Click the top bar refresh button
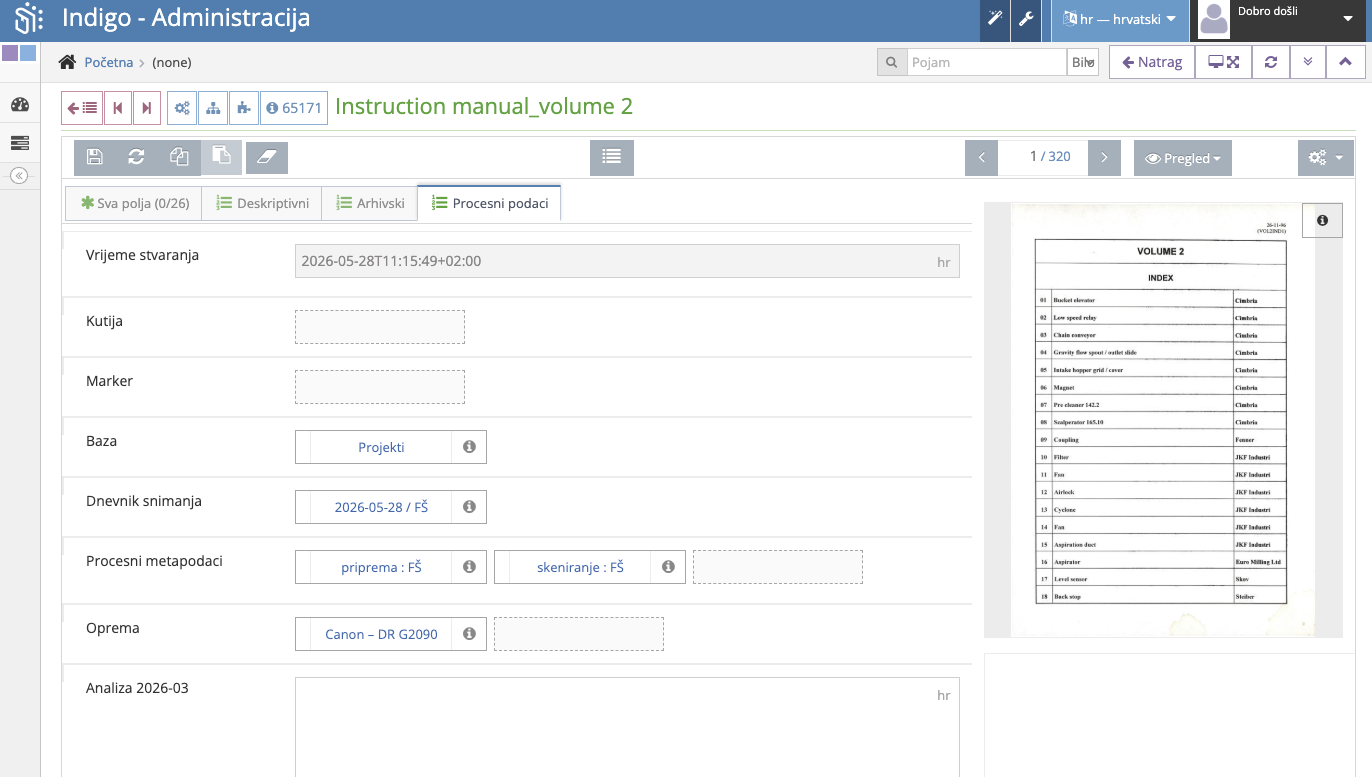 pos(1271,62)
